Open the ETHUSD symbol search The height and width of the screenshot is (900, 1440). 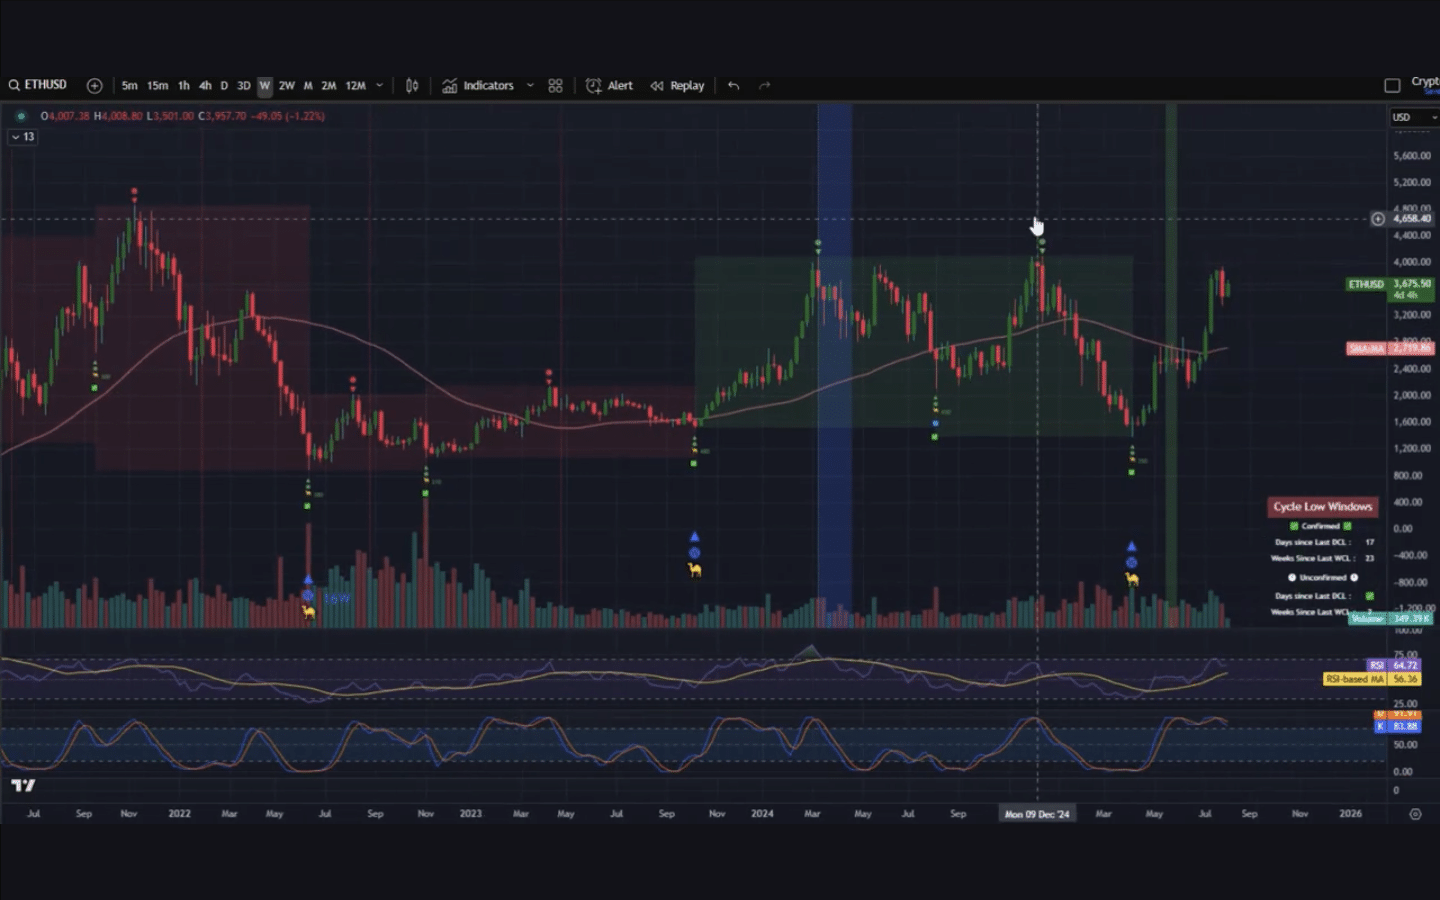point(38,85)
